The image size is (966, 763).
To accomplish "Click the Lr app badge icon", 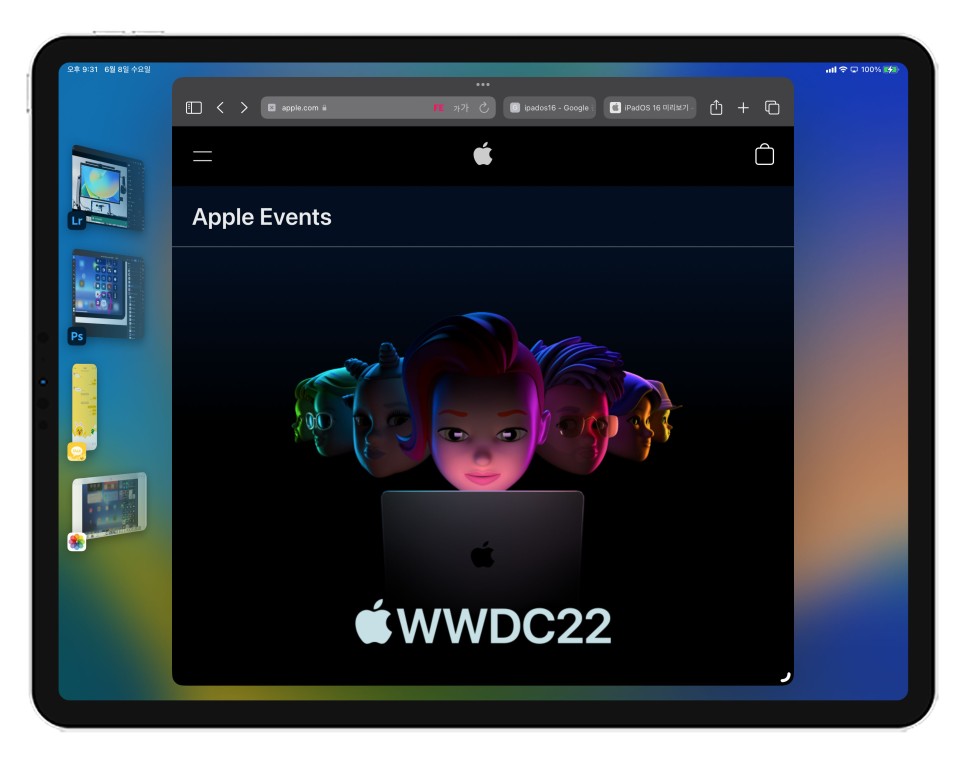I will 76,221.
